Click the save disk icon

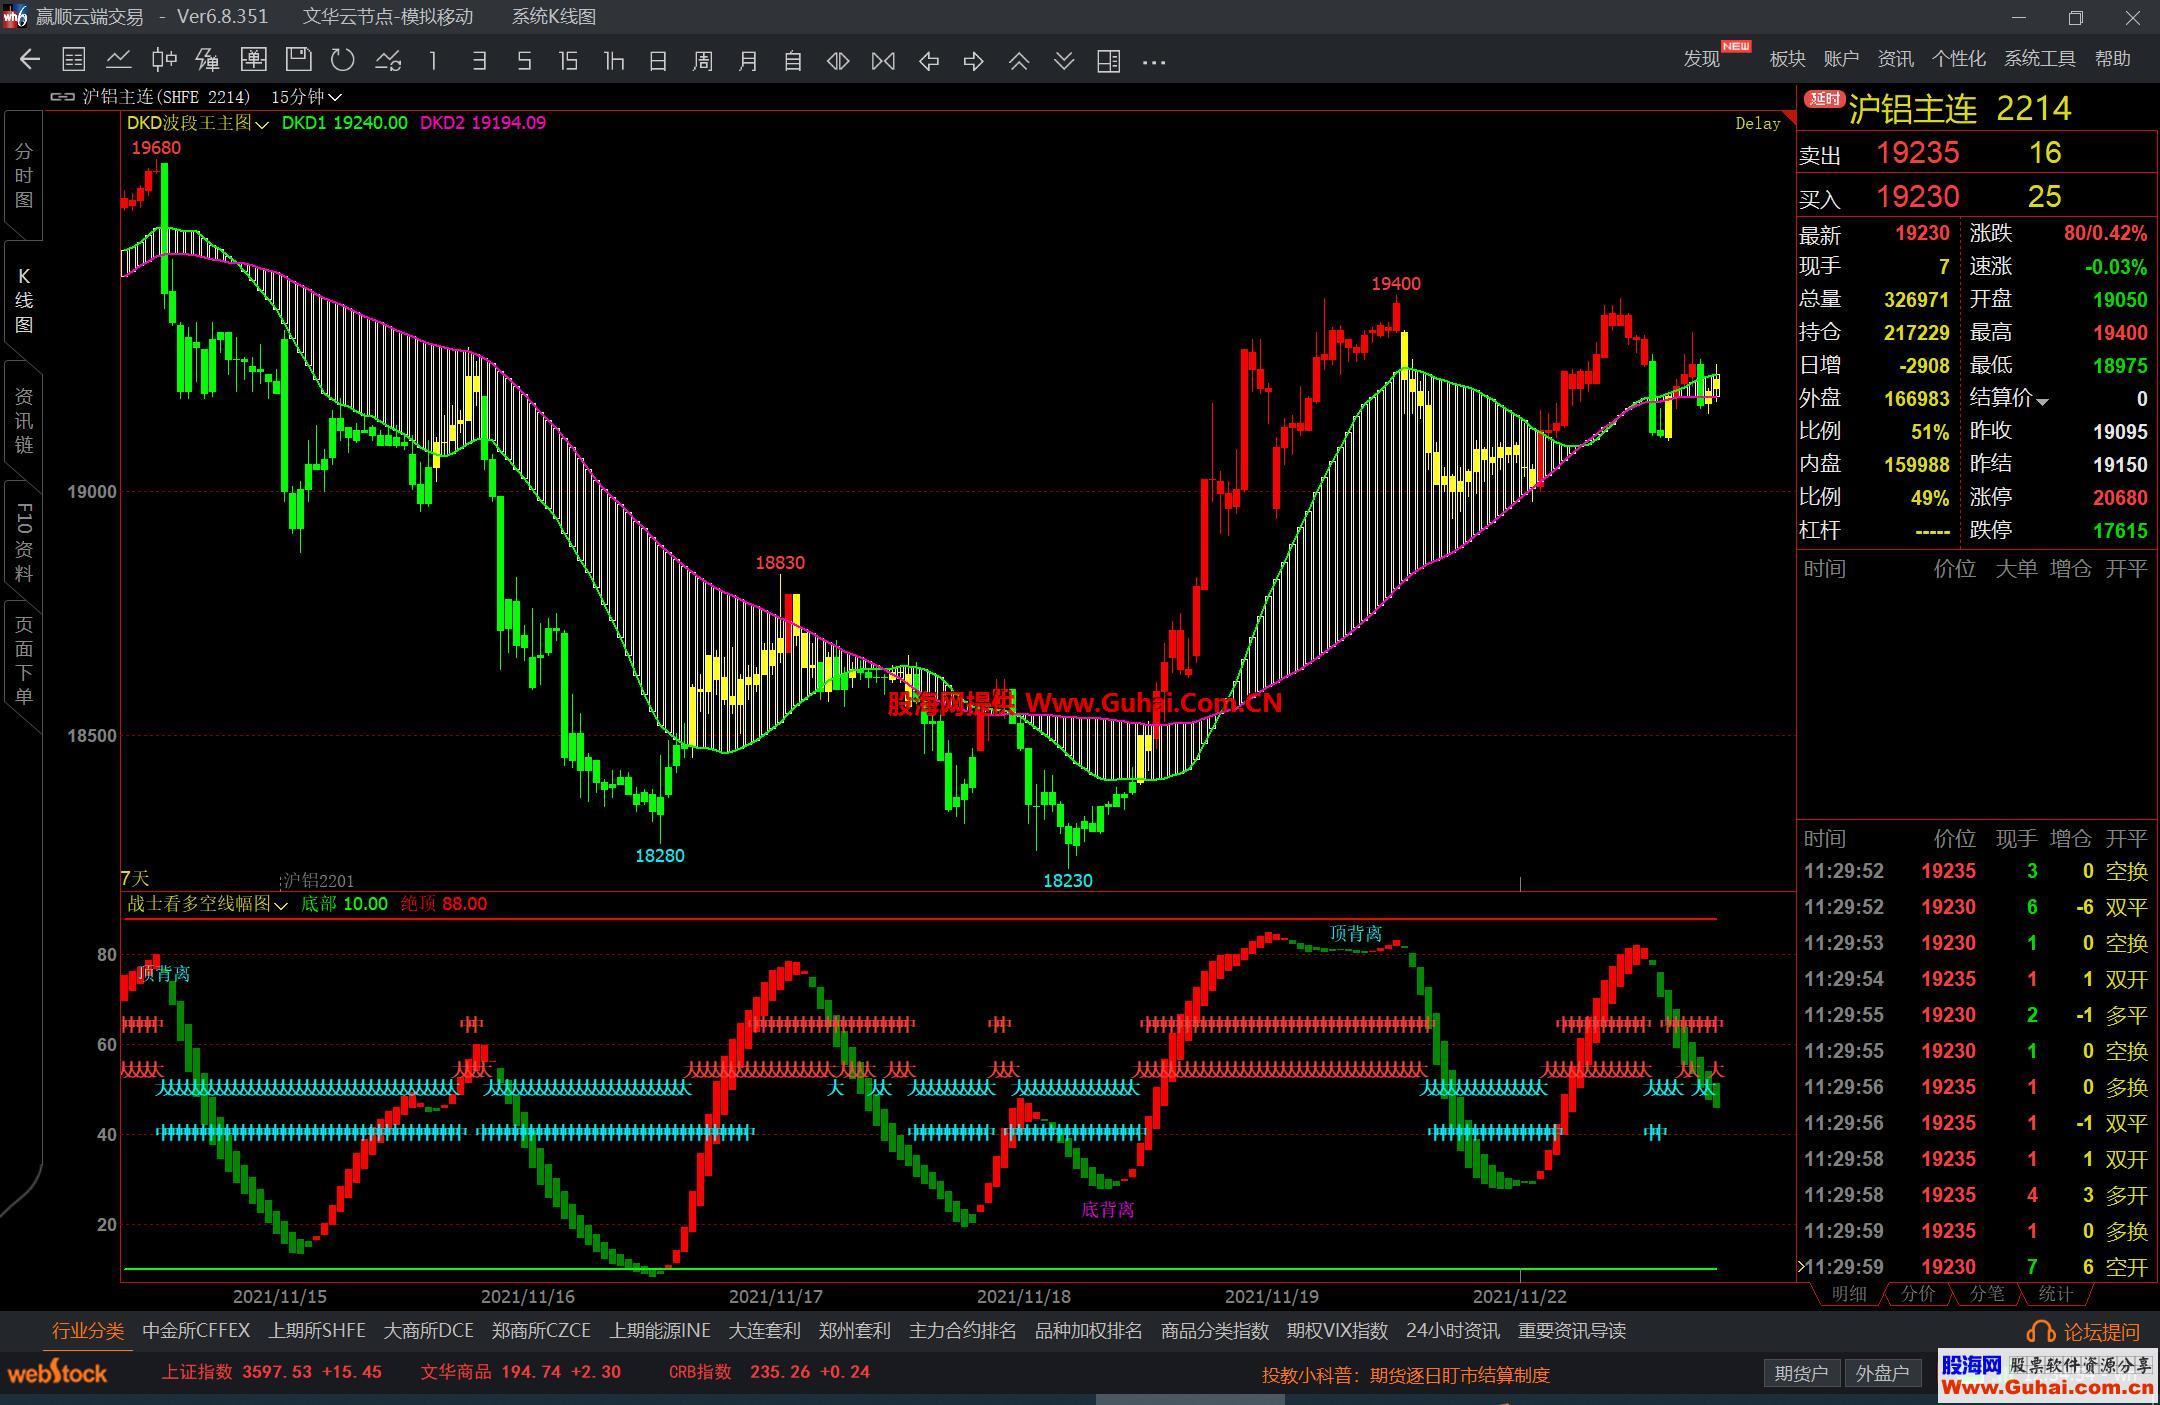point(298,60)
